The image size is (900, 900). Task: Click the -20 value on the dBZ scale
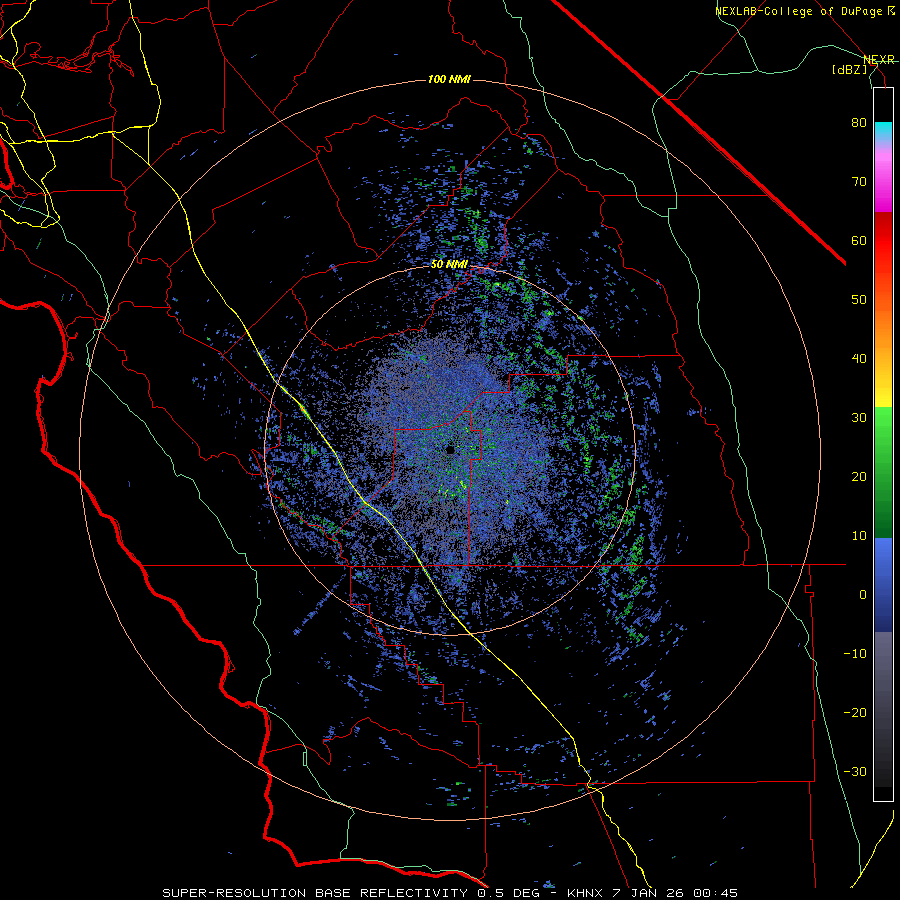tap(855, 713)
